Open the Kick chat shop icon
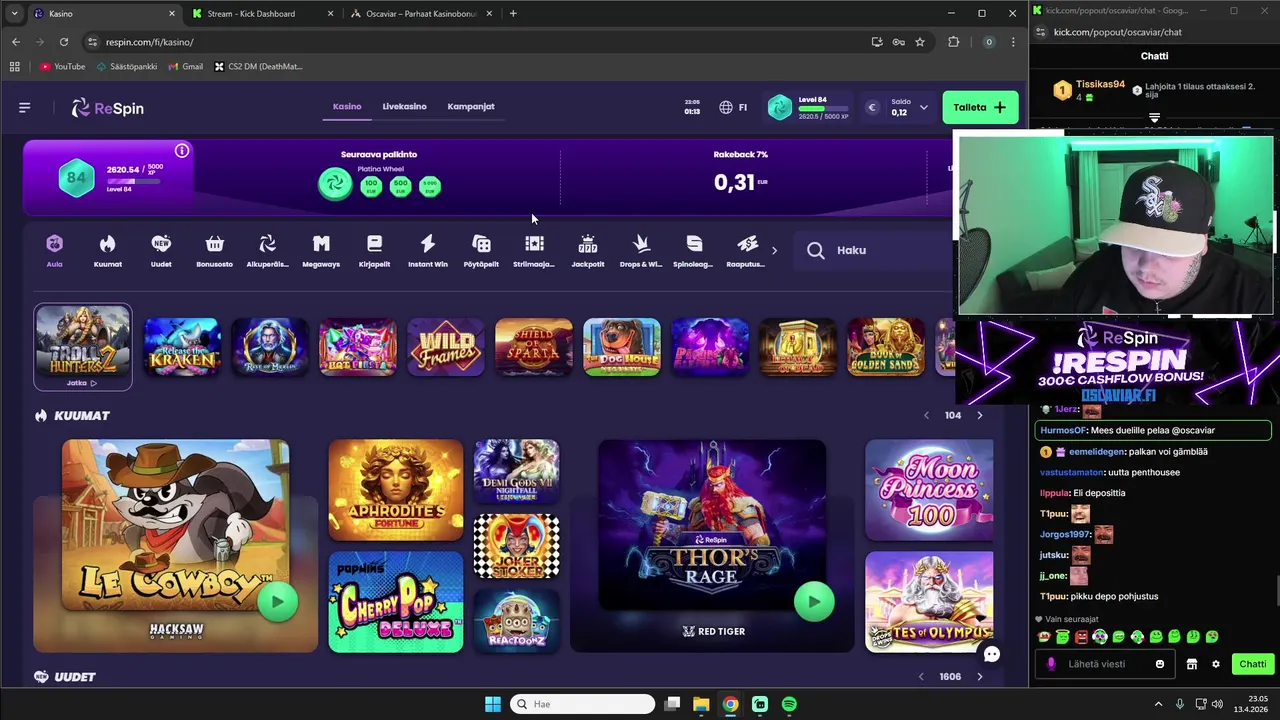This screenshot has height=720, width=1280. pyautogui.click(x=1191, y=664)
